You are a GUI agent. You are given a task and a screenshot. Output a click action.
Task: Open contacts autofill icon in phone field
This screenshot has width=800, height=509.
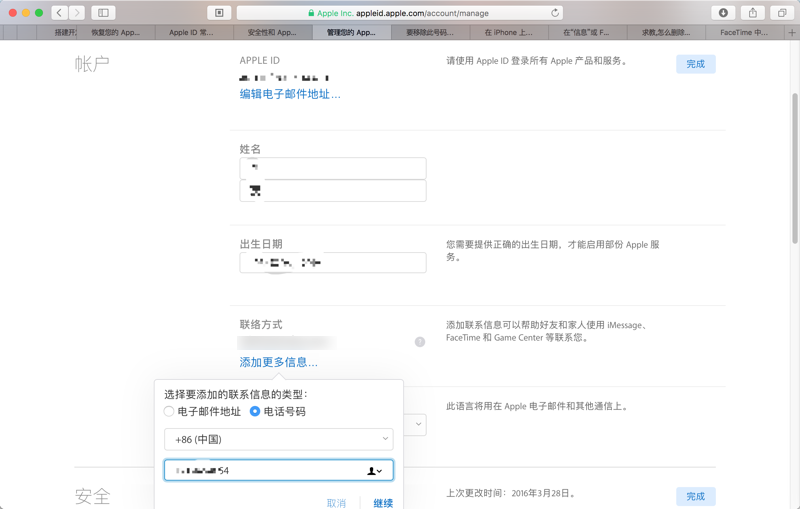point(374,471)
